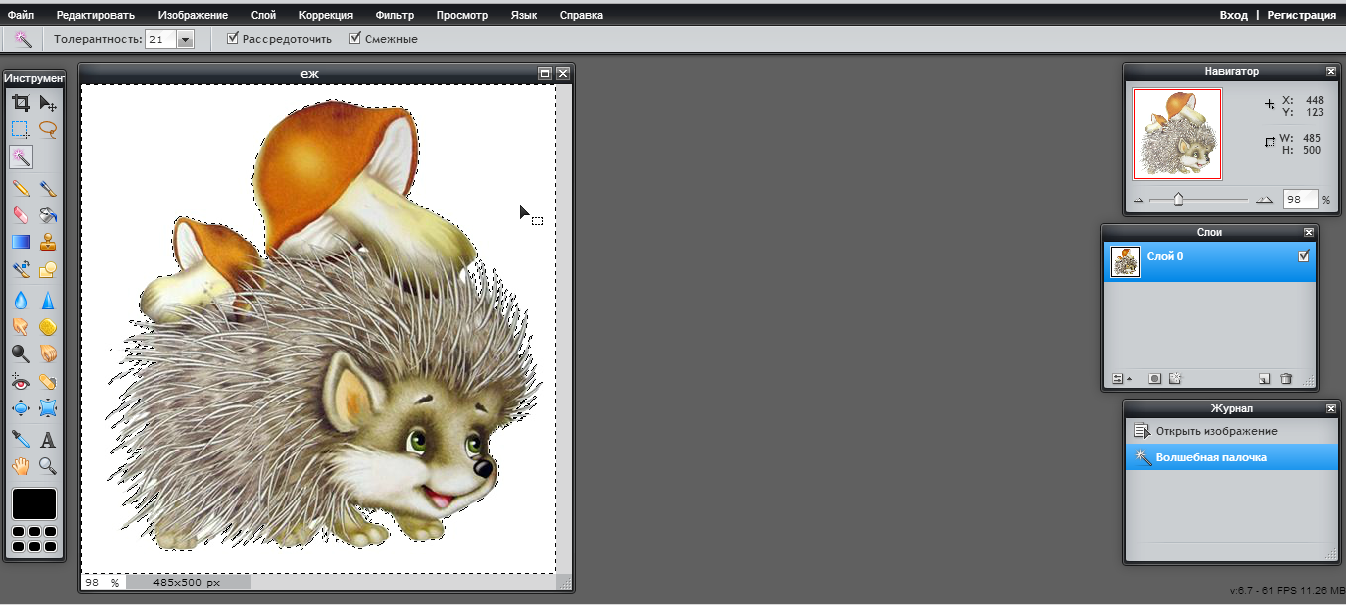The image size is (1346, 605).
Task: Select the Hand pan tool
Action: pos(20,466)
